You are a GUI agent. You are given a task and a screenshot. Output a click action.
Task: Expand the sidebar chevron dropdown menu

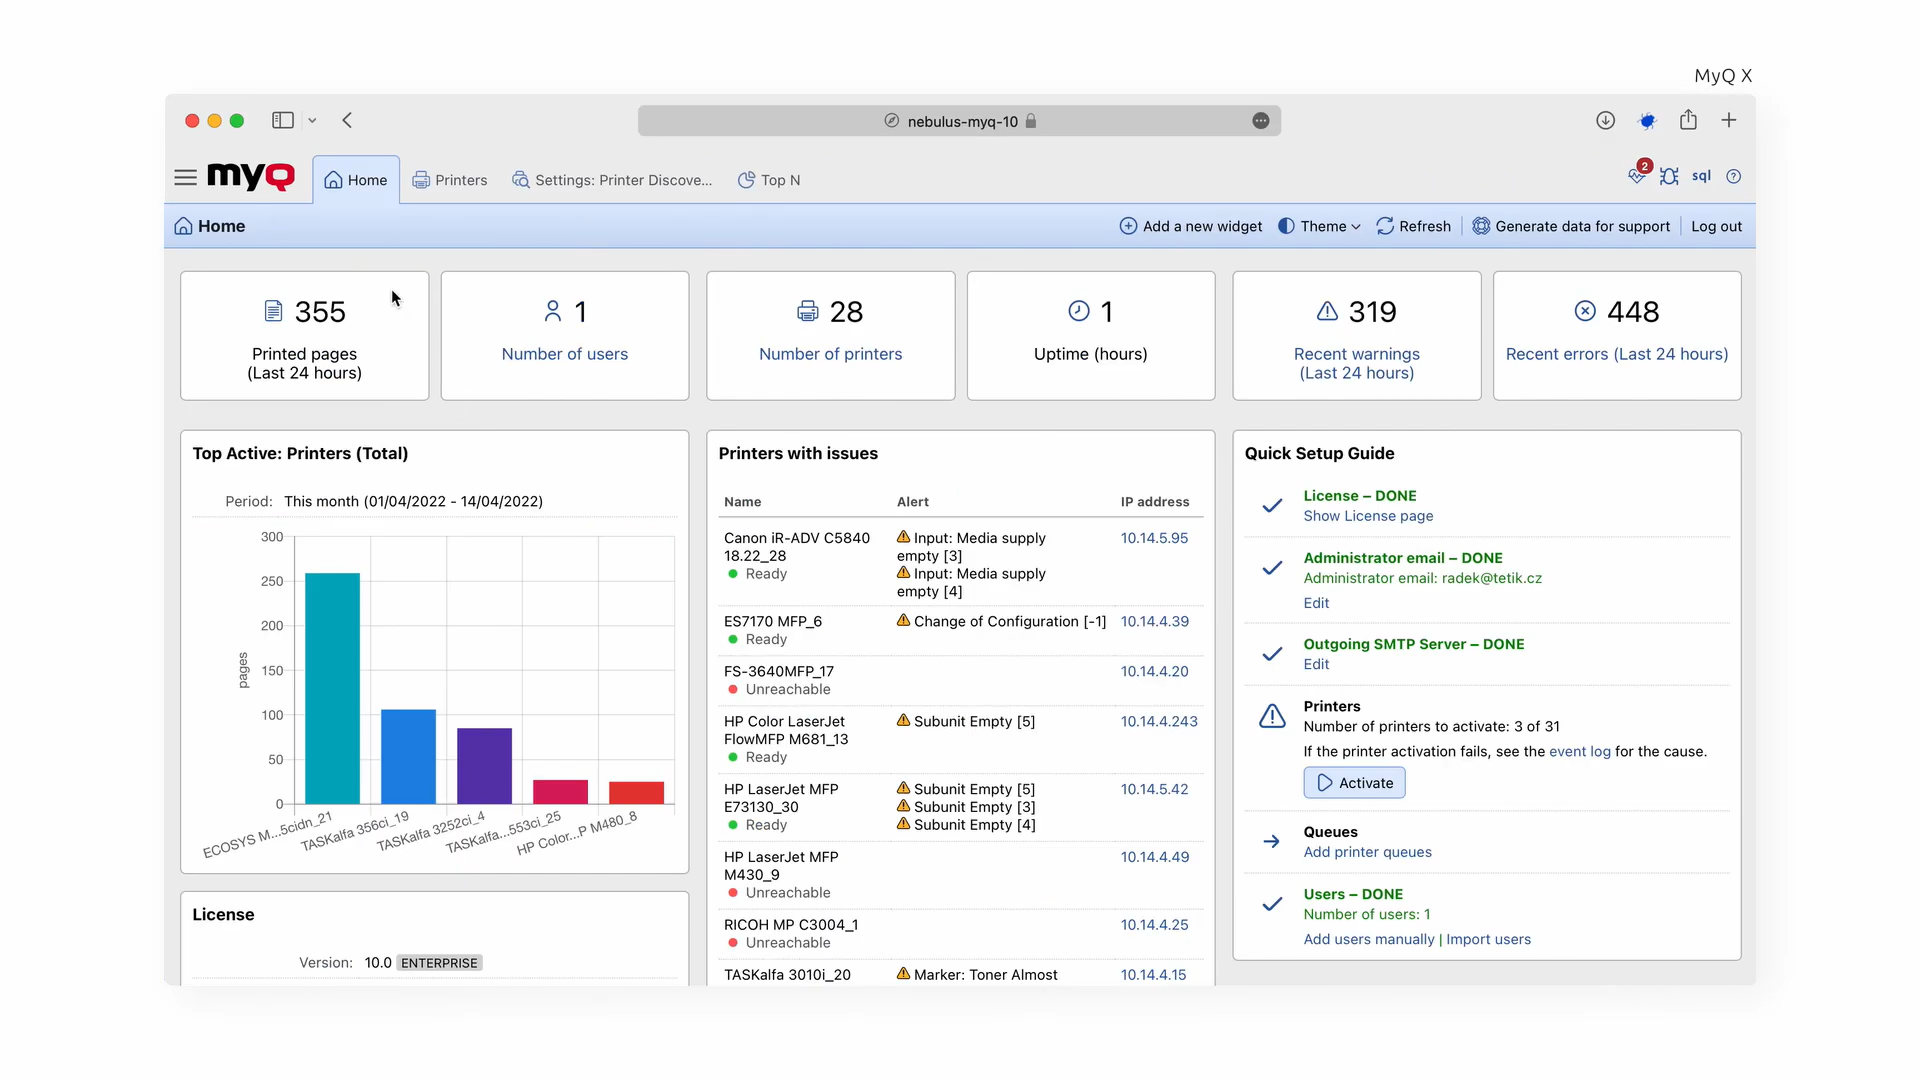click(x=312, y=120)
